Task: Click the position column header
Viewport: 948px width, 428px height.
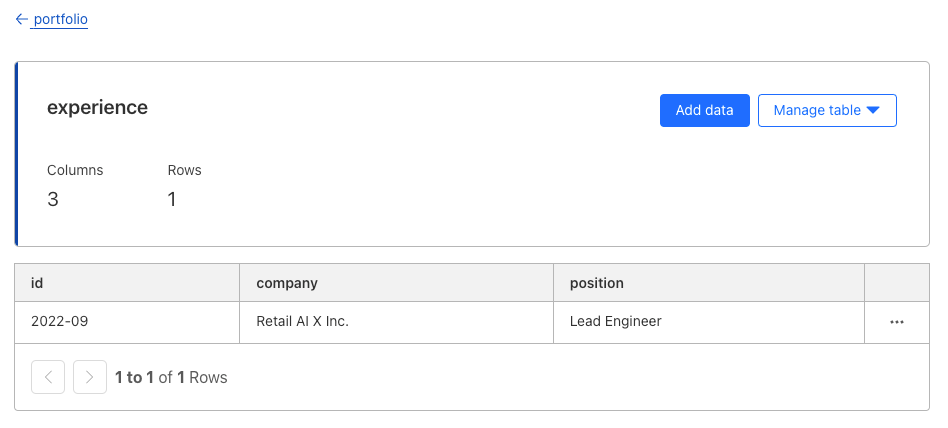Action: pyautogui.click(x=709, y=283)
